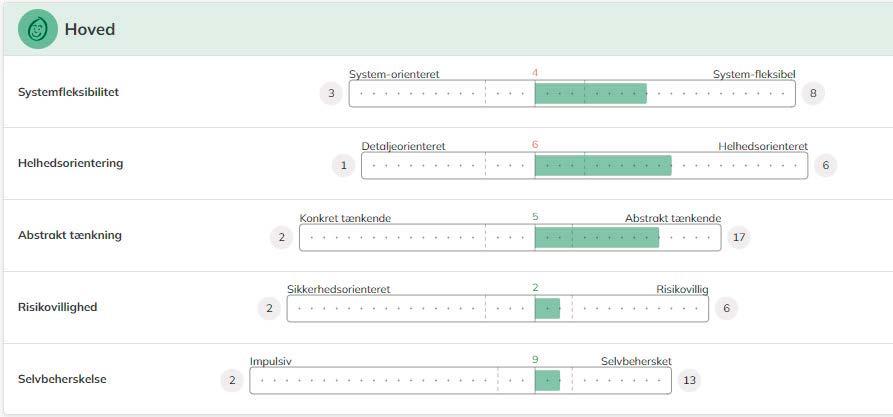Click the badge showing 17 for Abstrakt tænkende
This screenshot has height=417, width=893.
click(x=740, y=237)
